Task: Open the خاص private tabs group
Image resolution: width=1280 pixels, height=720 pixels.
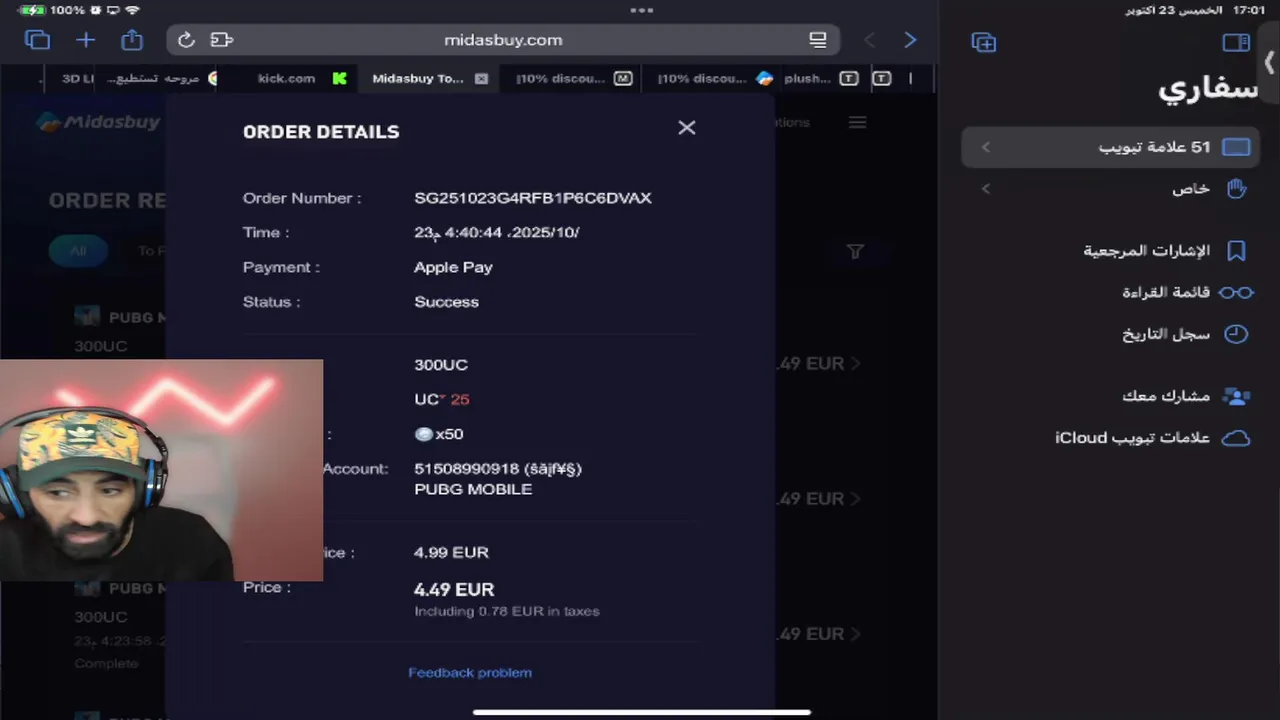Action: pyautogui.click(x=1110, y=188)
